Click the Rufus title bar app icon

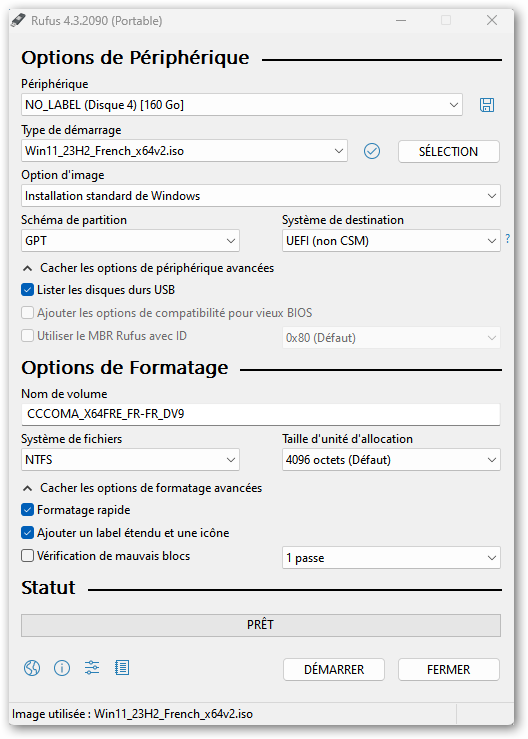[x=18, y=21]
